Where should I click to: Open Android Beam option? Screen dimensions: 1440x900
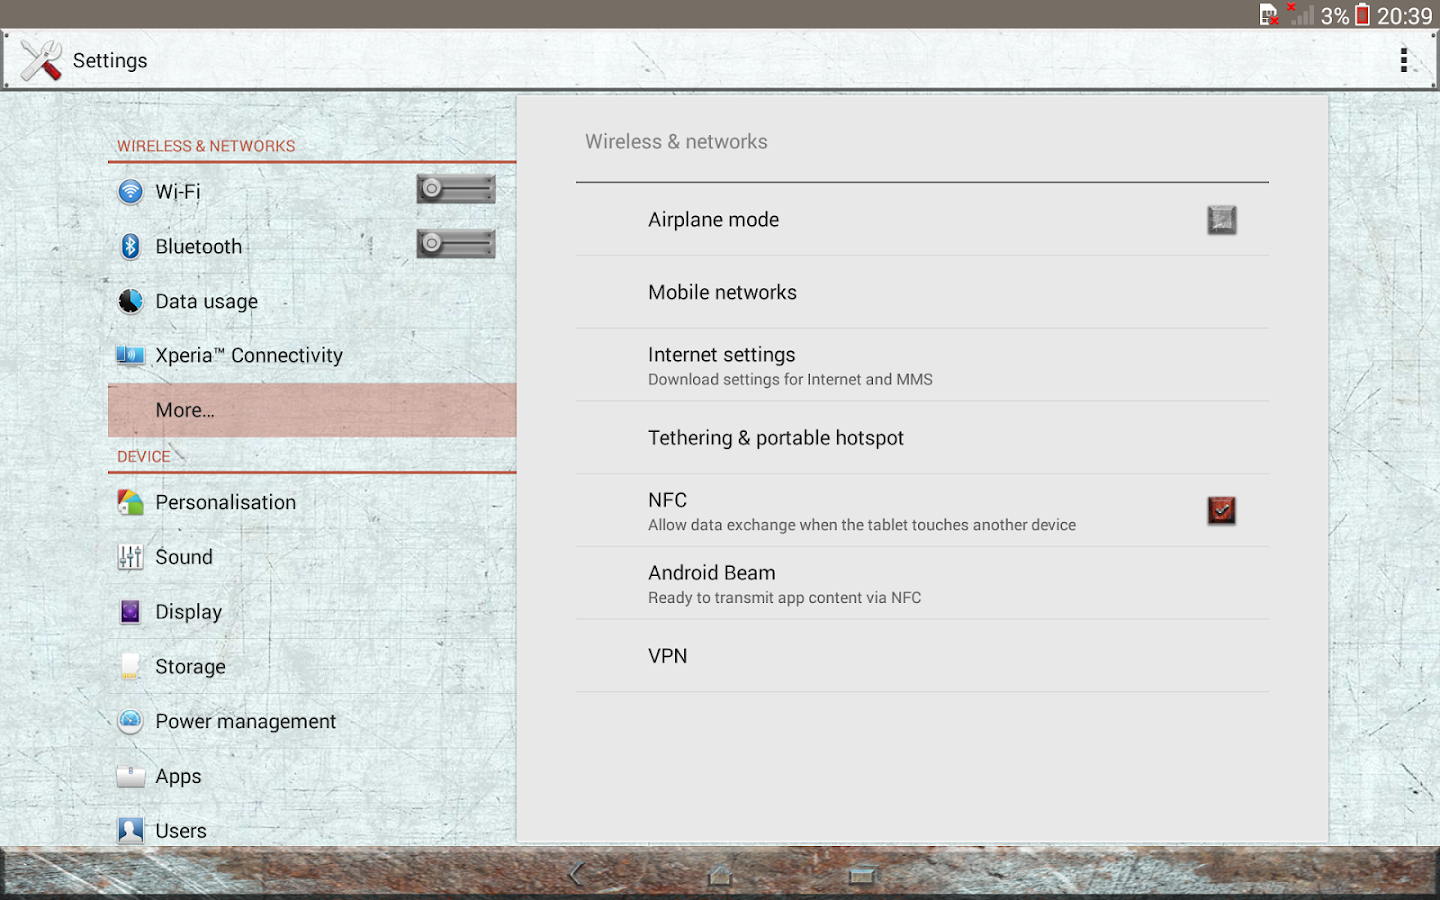[x=922, y=583]
